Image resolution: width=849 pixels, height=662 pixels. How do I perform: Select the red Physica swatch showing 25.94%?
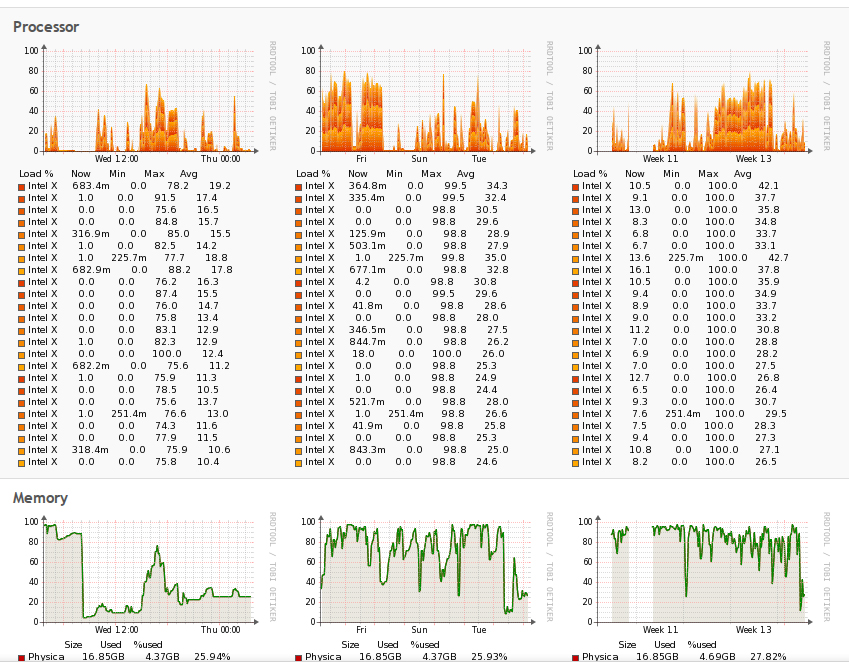[x=21, y=658]
